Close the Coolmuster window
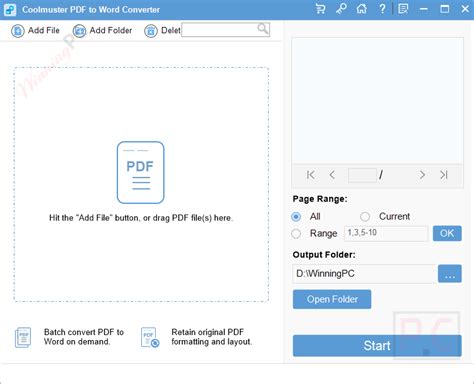The width and height of the screenshot is (474, 384). [465, 9]
